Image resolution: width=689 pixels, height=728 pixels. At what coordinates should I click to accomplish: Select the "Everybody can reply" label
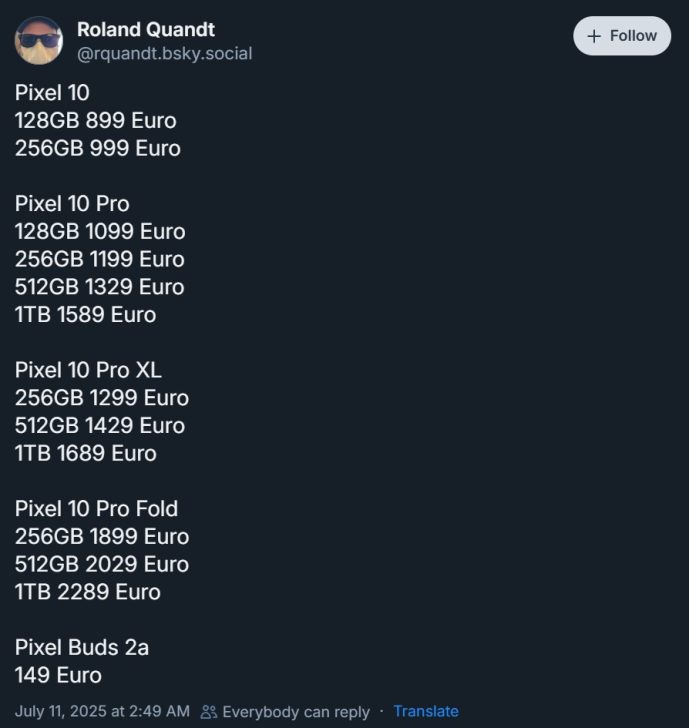coord(295,712)
